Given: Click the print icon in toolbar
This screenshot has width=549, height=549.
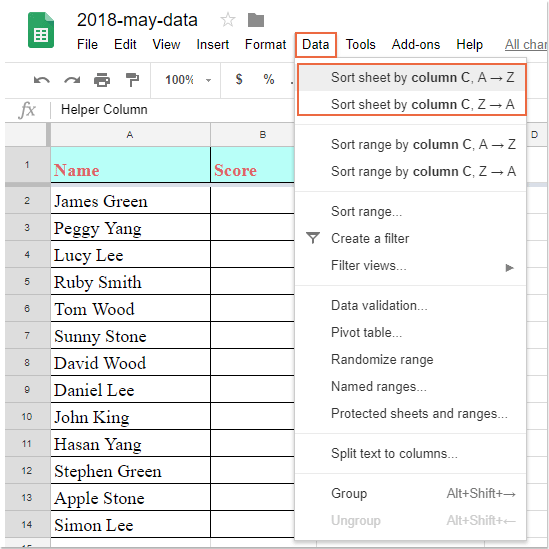Looking at the screenshot, I should (x=102, y=80).
